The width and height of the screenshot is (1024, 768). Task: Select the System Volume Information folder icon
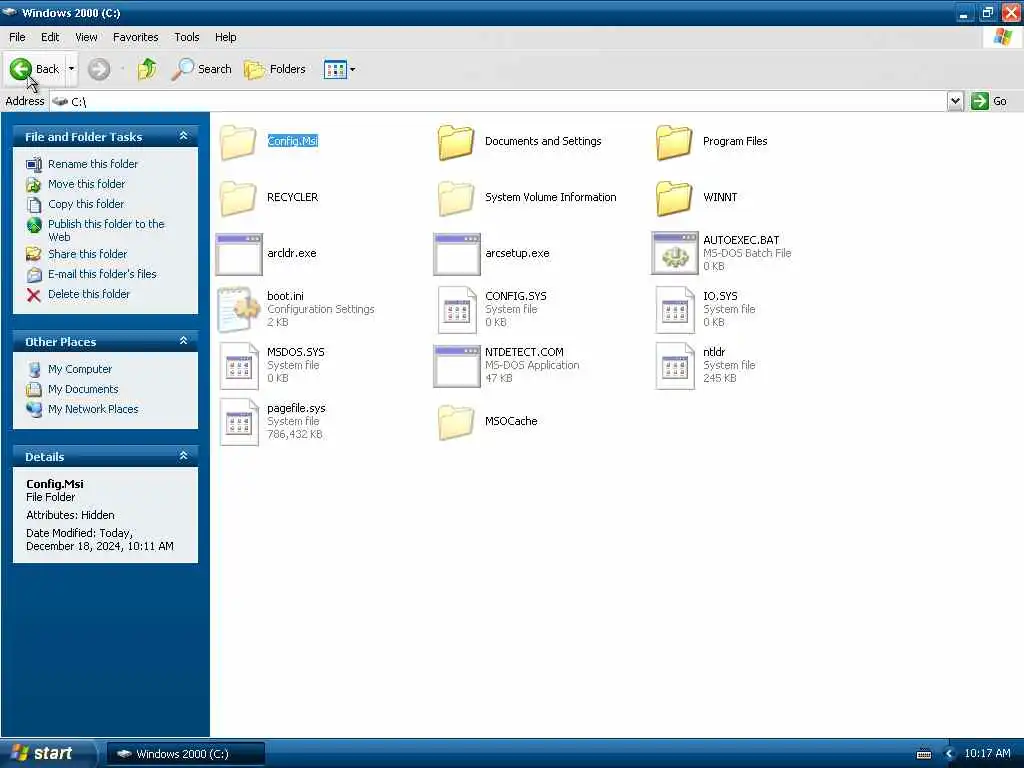point(456,198)
